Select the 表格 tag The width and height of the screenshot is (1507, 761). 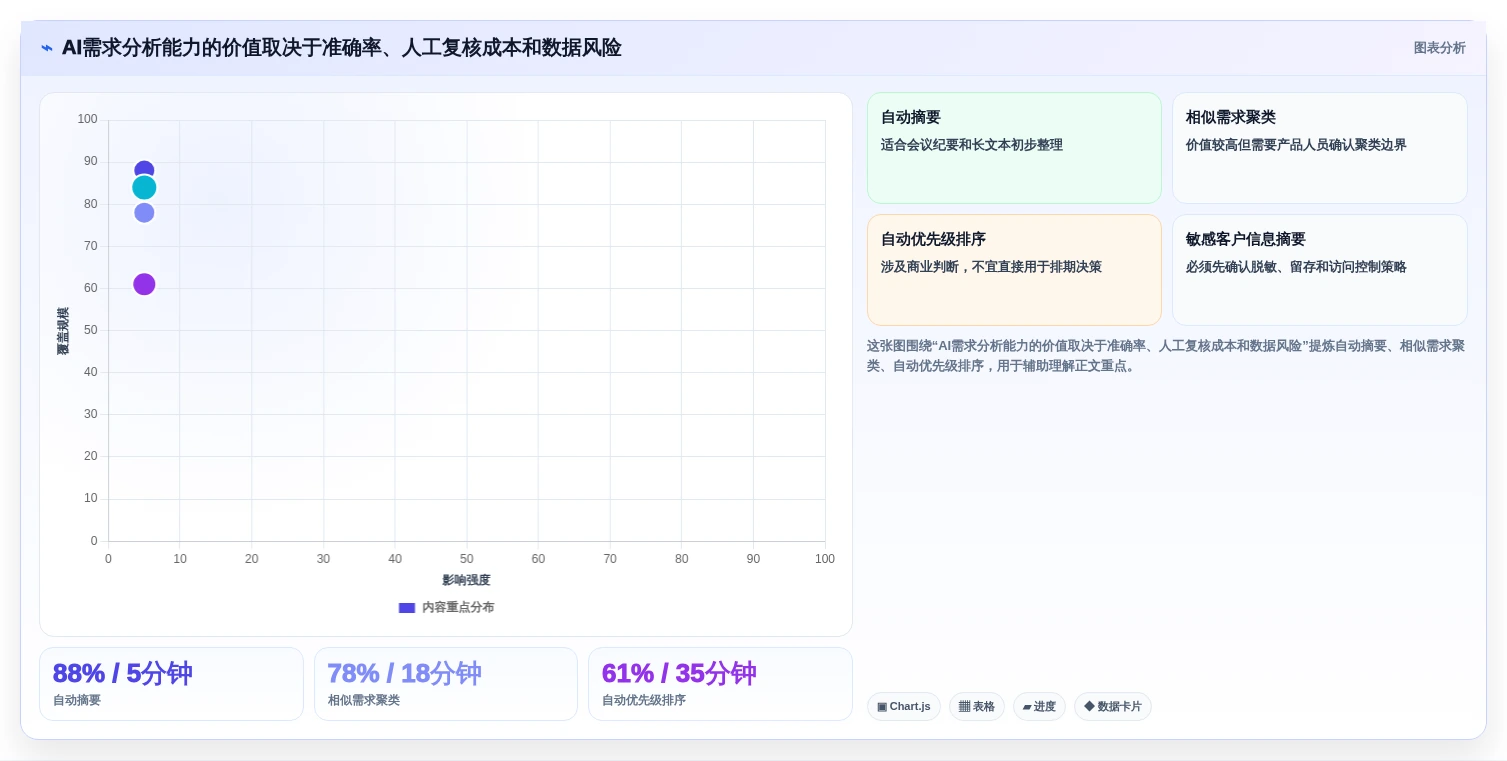click(x=977, y=706)
